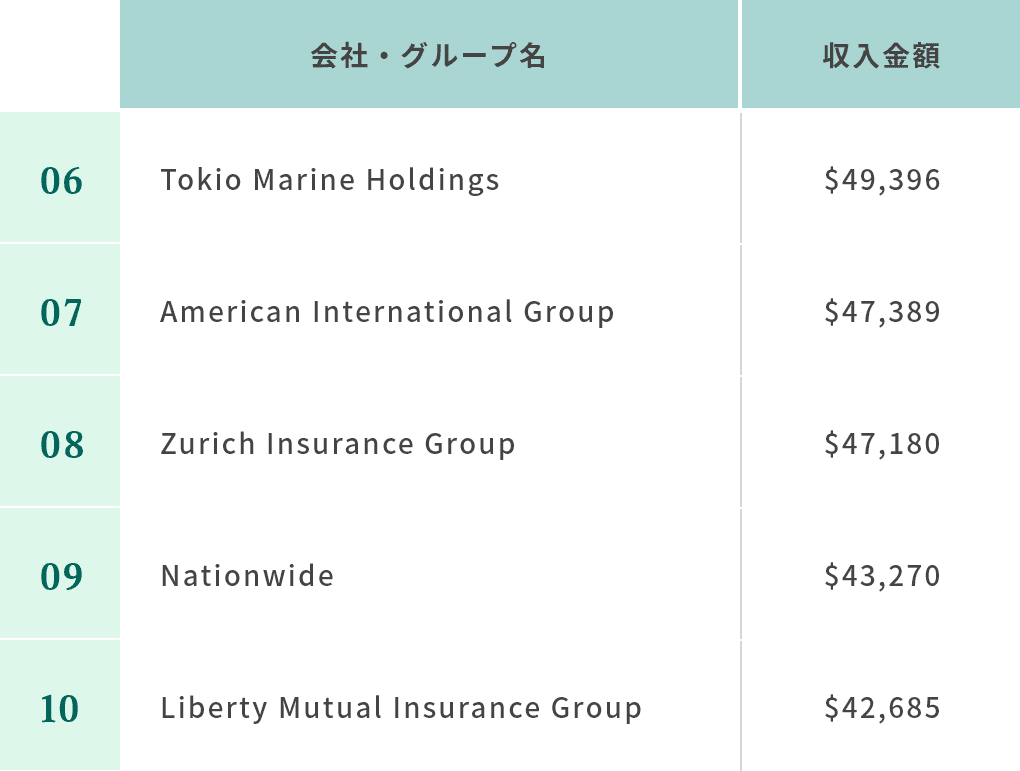Click the divider between name and amount headers

click(x=740, y=54)
